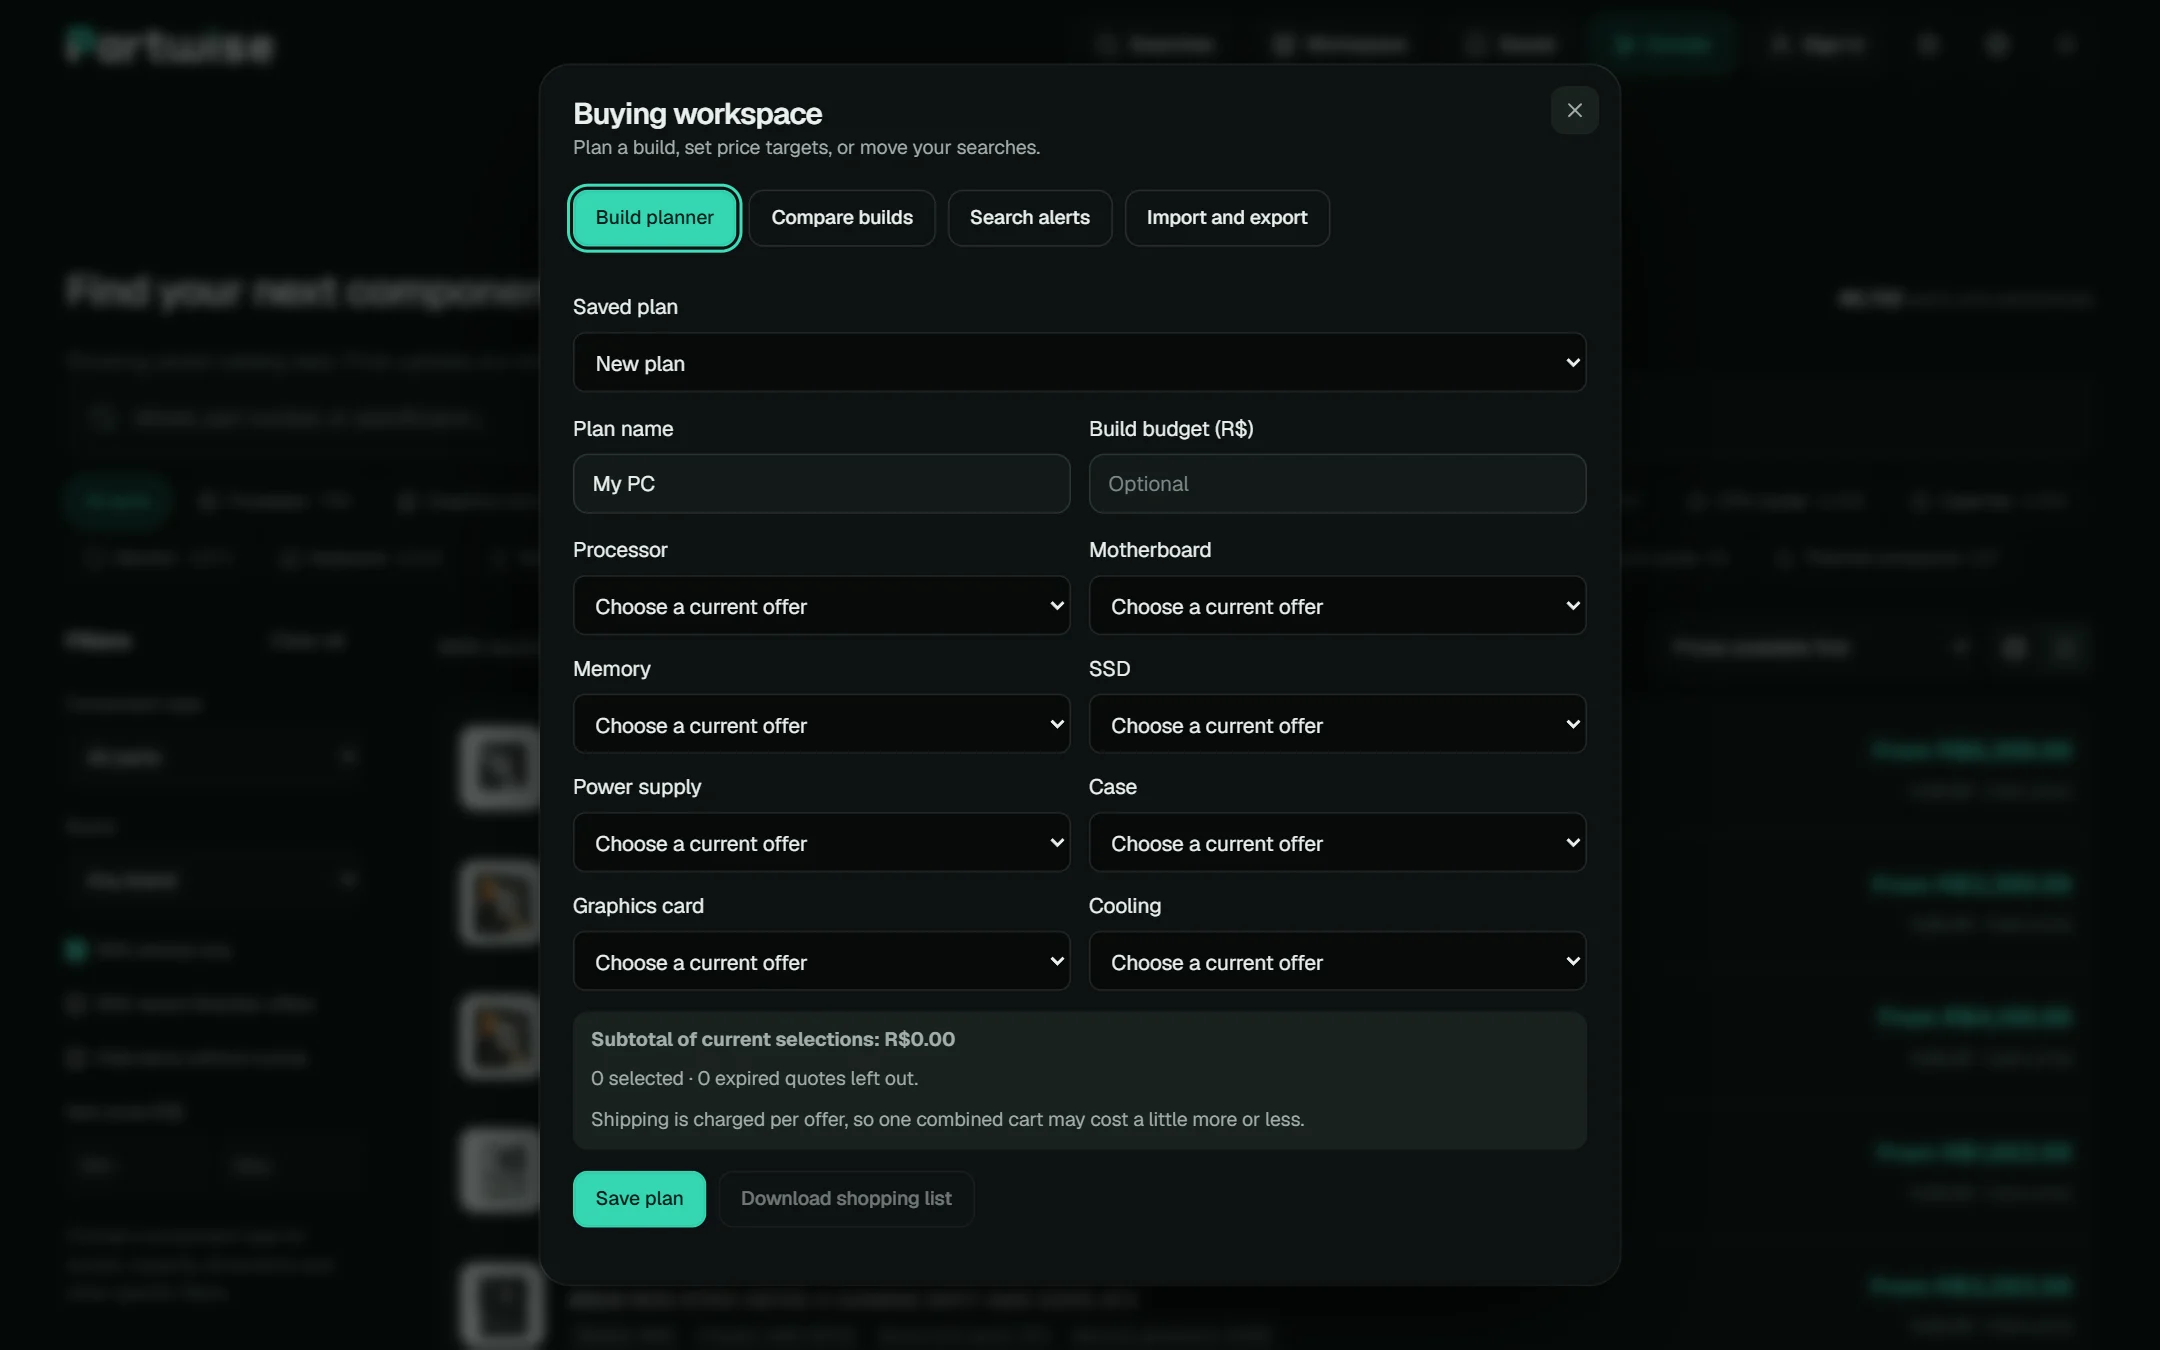Viewport: 2160px width, 1350px height.
Task: Click the Plan name input field
Action: pyautogui.click(x=821, y=484)
